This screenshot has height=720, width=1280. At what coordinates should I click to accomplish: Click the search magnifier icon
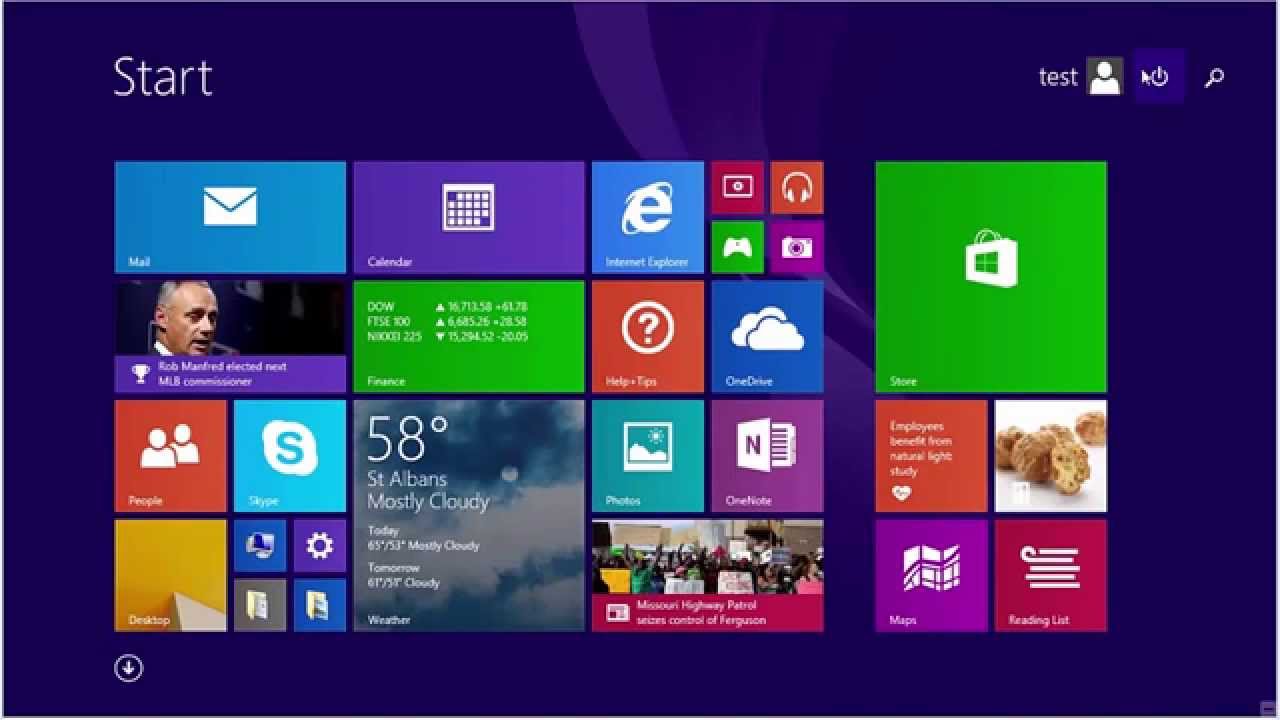pos(1214,77)
